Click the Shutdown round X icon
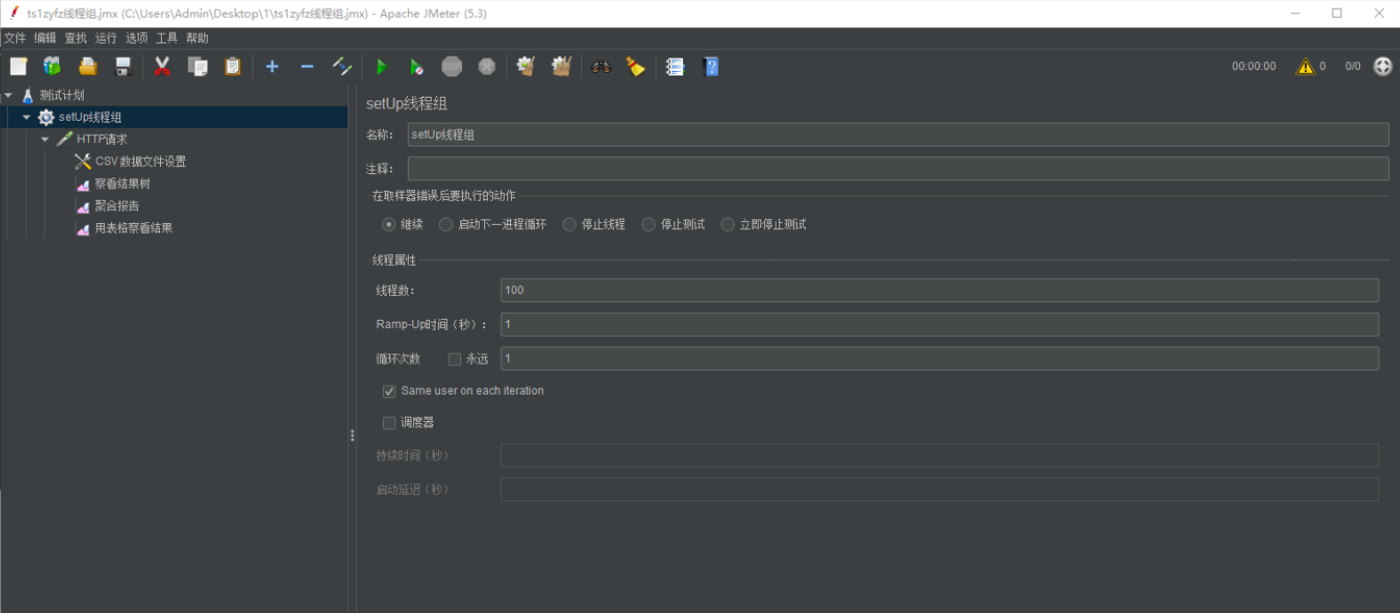Screen dimensions: 1400x613 (x=487, y=67)
